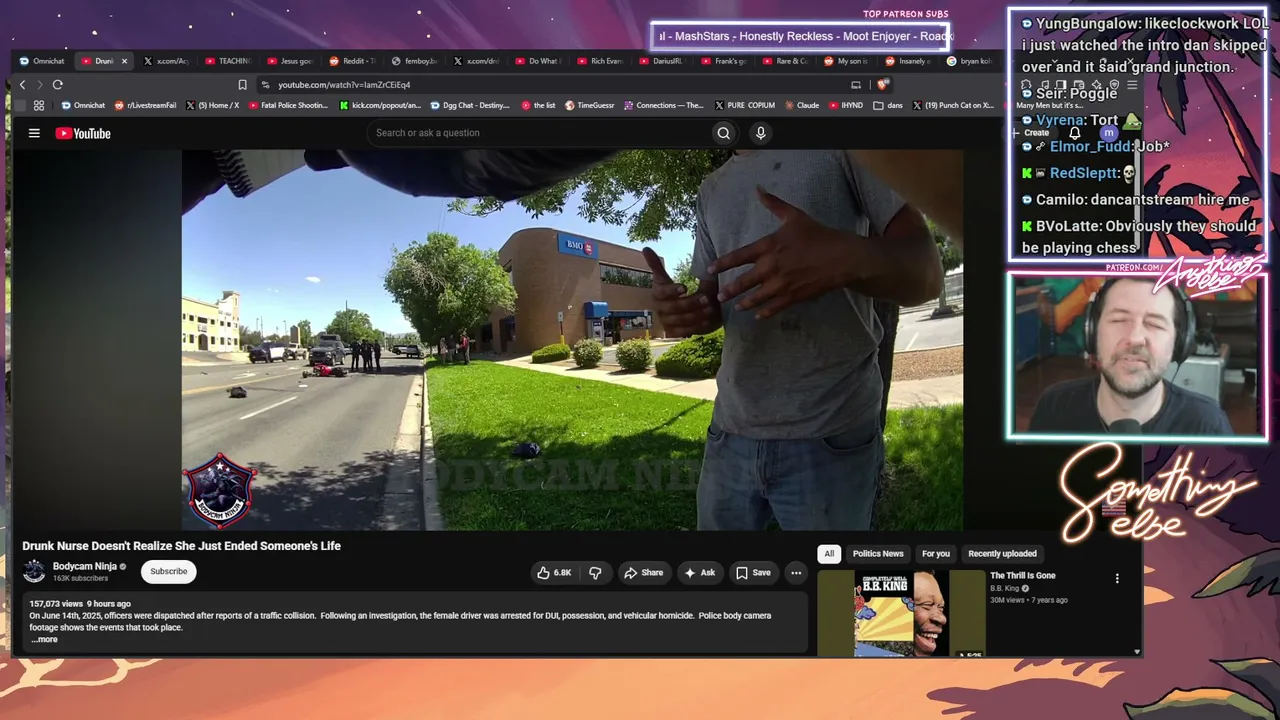Open the Punch Cat on X bookmark

click(952, 105)
